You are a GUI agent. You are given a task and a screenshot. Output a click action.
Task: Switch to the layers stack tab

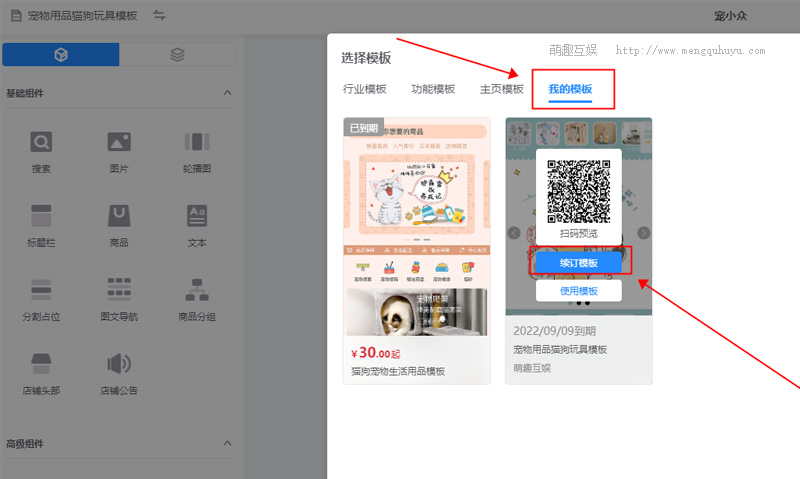pos(177,55)
